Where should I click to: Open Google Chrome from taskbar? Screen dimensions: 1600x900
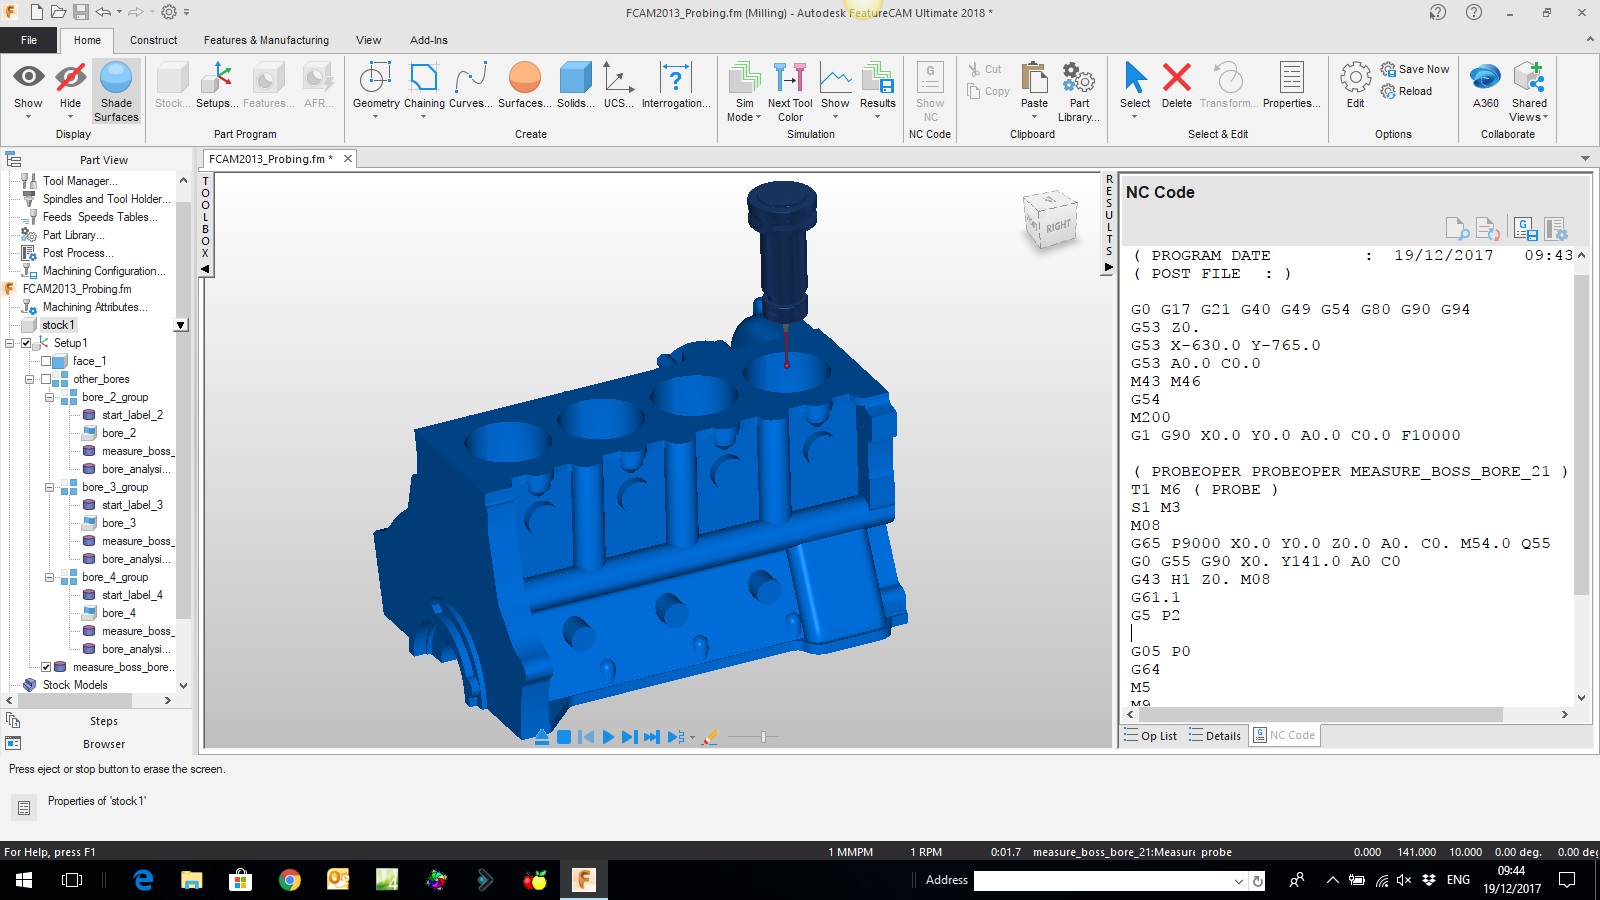coord(290,880)
